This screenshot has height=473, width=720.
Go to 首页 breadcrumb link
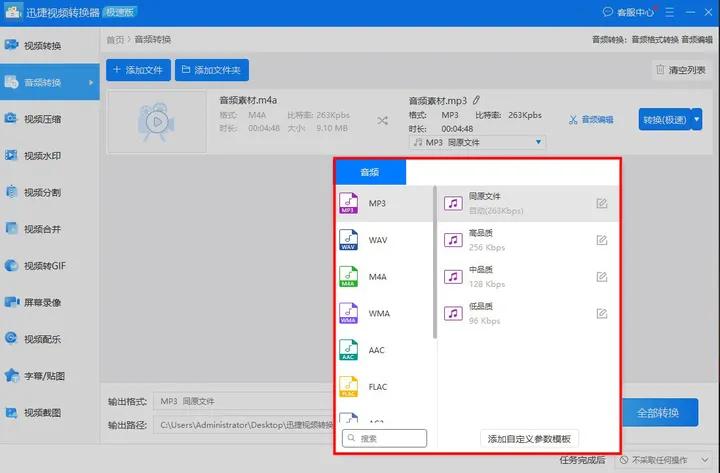tap(115, 40)
